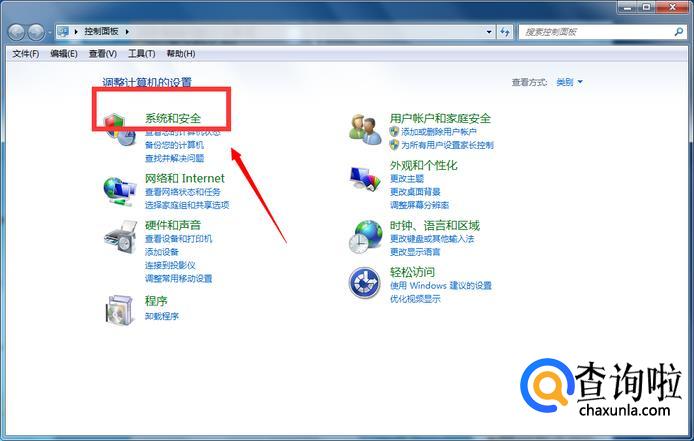Click the 卸载程序 link
Image resolution: width=694 pixels, height=441 pixels.
click(x=162, y=316)
